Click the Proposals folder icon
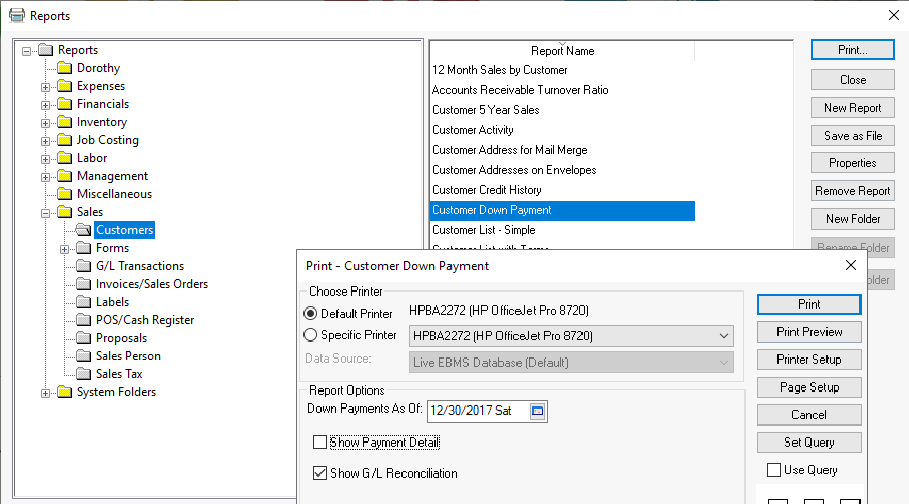909x504 pixels. tap(84, 338)
